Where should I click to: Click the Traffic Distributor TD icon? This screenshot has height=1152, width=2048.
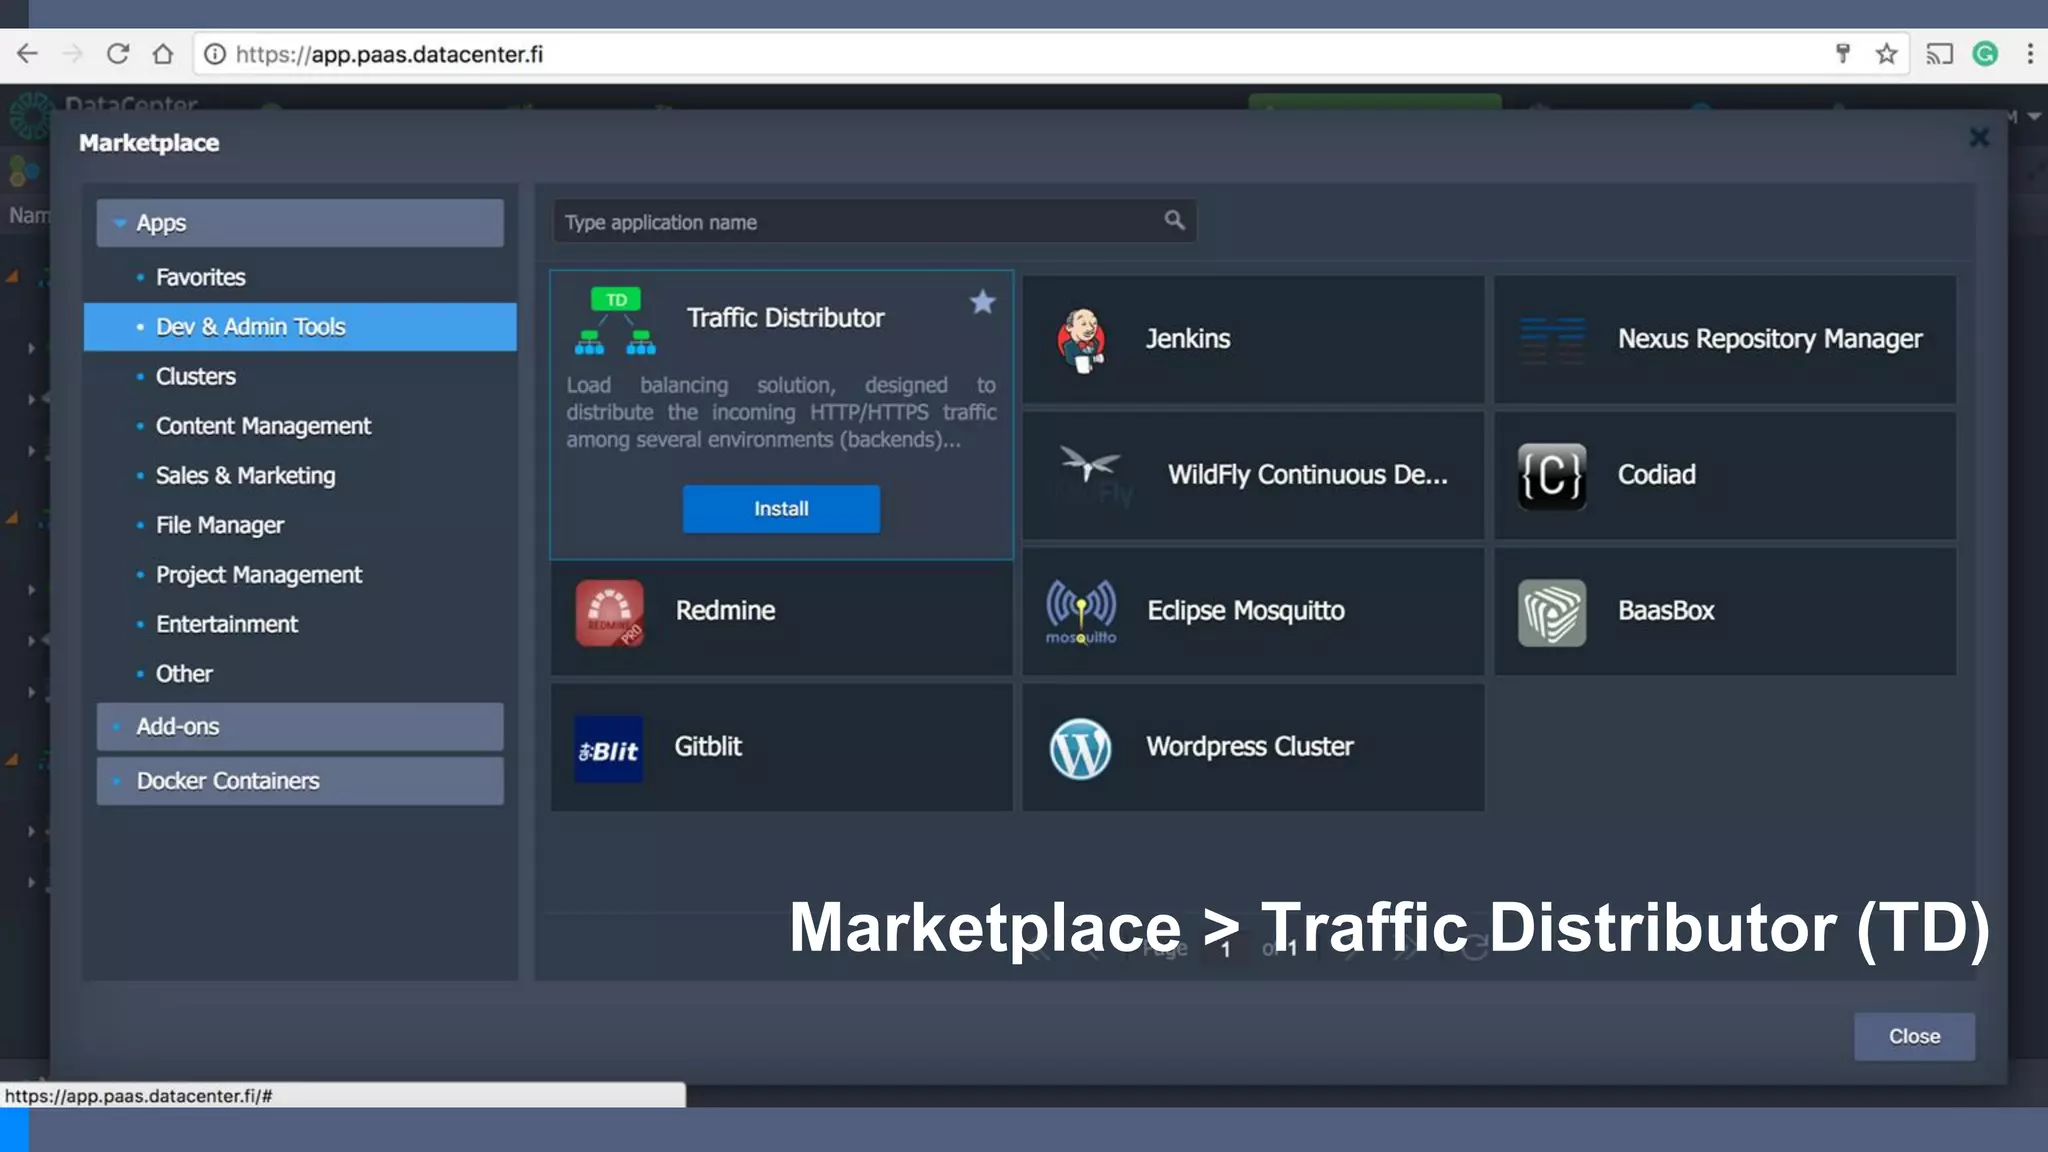click(615, 321)
